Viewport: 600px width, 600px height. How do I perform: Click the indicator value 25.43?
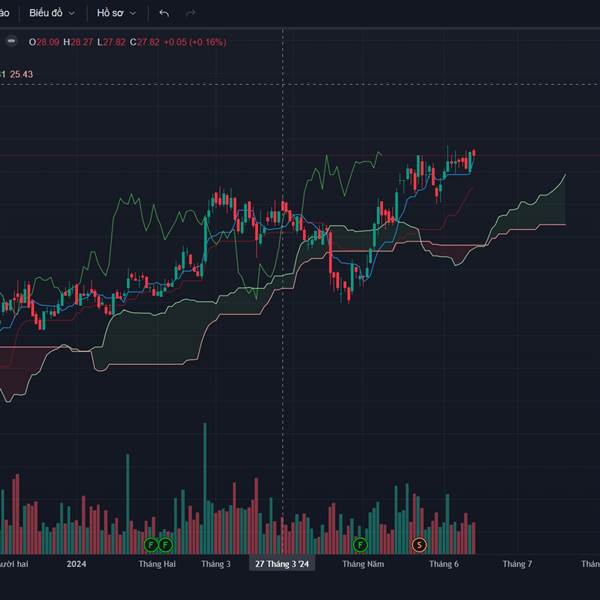click(20, 74)
